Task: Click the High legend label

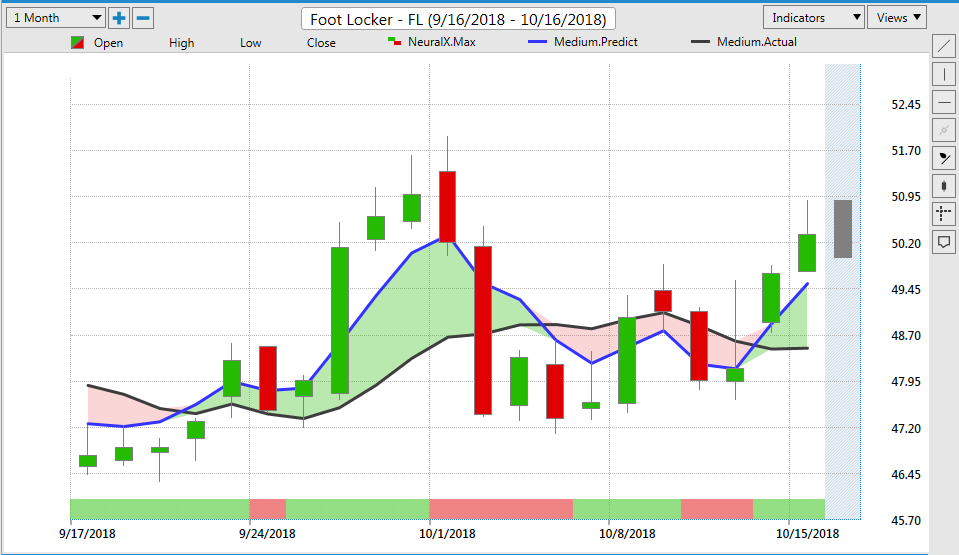Action: [182, 43]
